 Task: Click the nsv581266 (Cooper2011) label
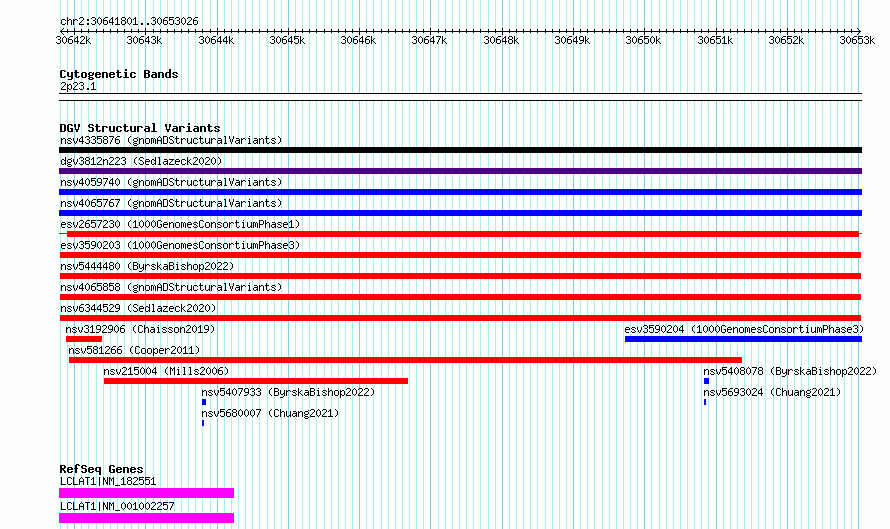134,350
